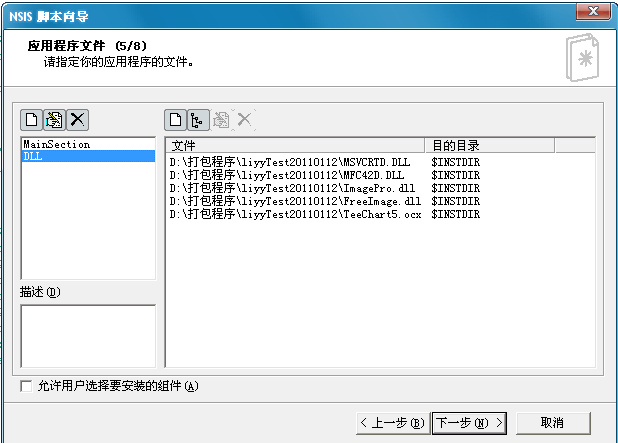Add a directory tree using the folder-tree icon
The width and height of the screenshot is (618, 443).
[x=198, y=119]
